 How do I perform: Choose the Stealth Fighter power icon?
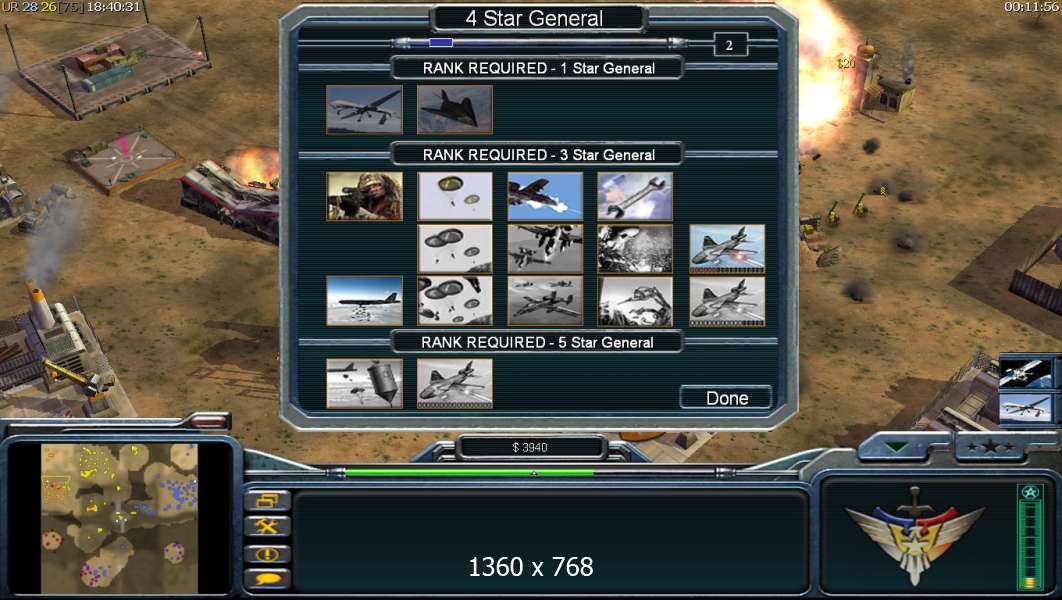click(454, 109)
